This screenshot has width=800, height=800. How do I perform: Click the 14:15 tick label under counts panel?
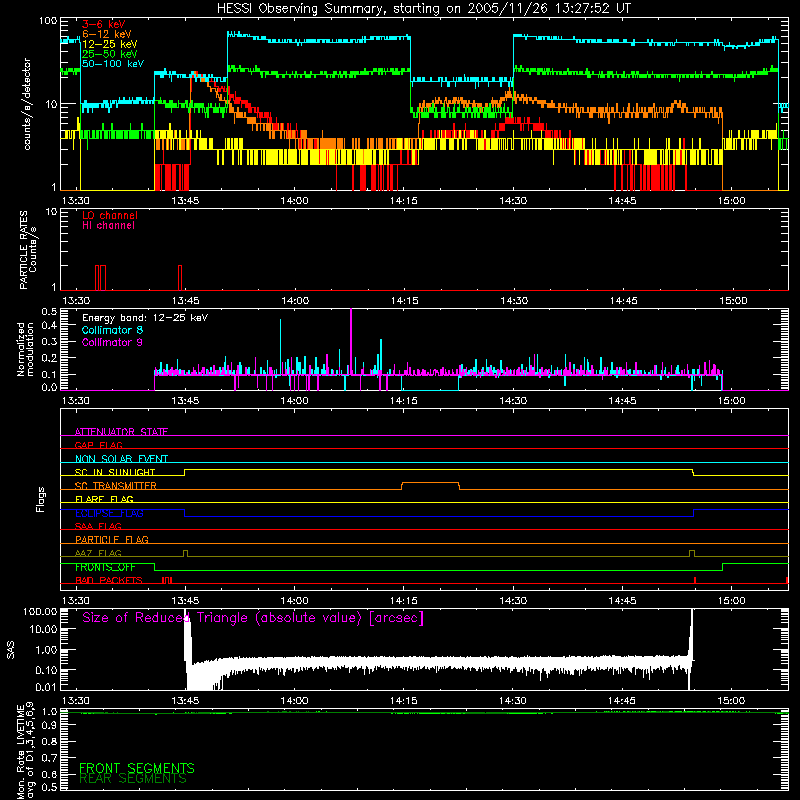click(404, 201)
